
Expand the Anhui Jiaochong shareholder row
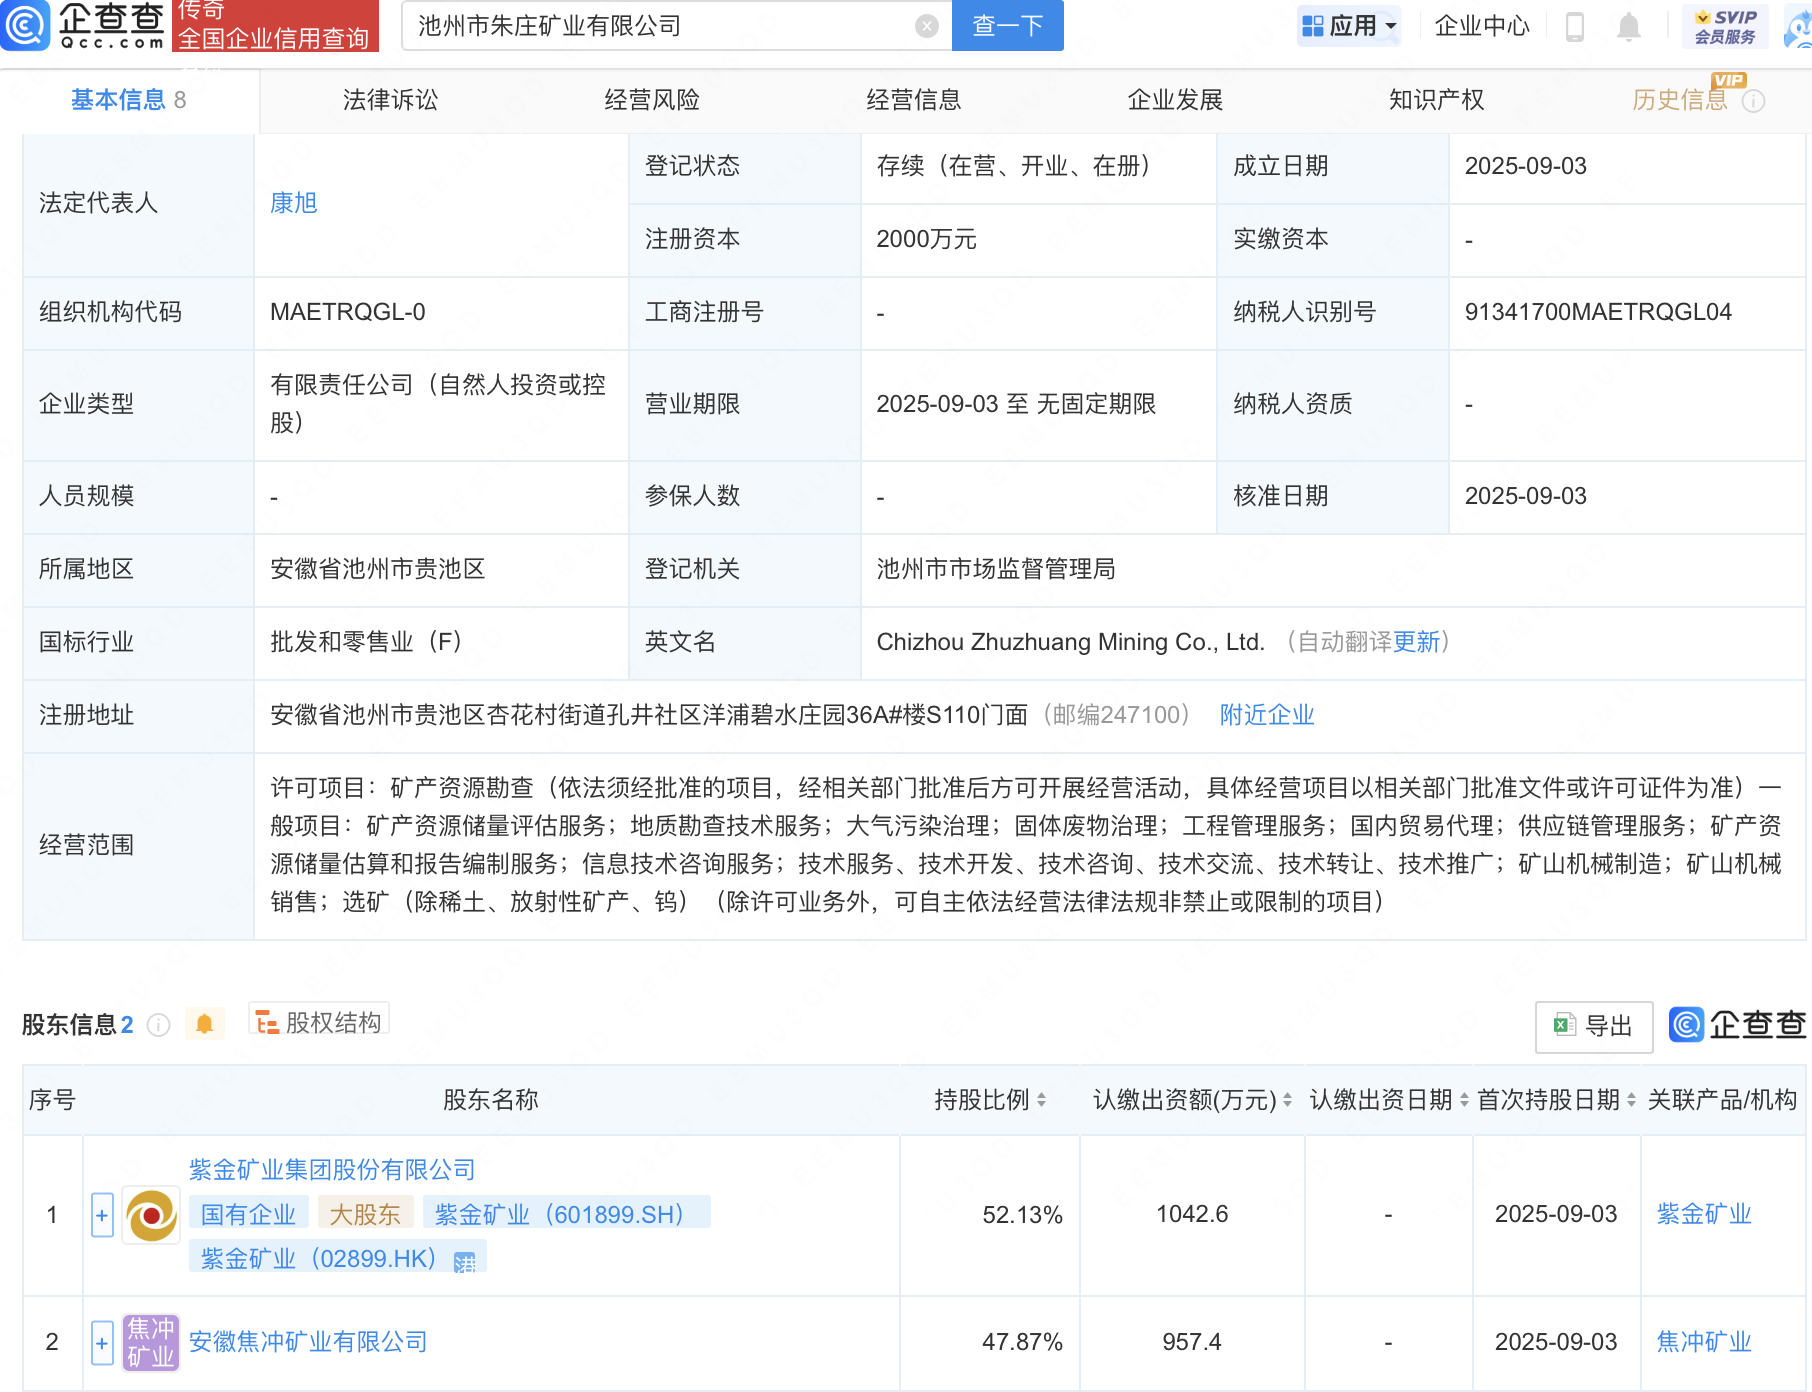point(102,1342)
